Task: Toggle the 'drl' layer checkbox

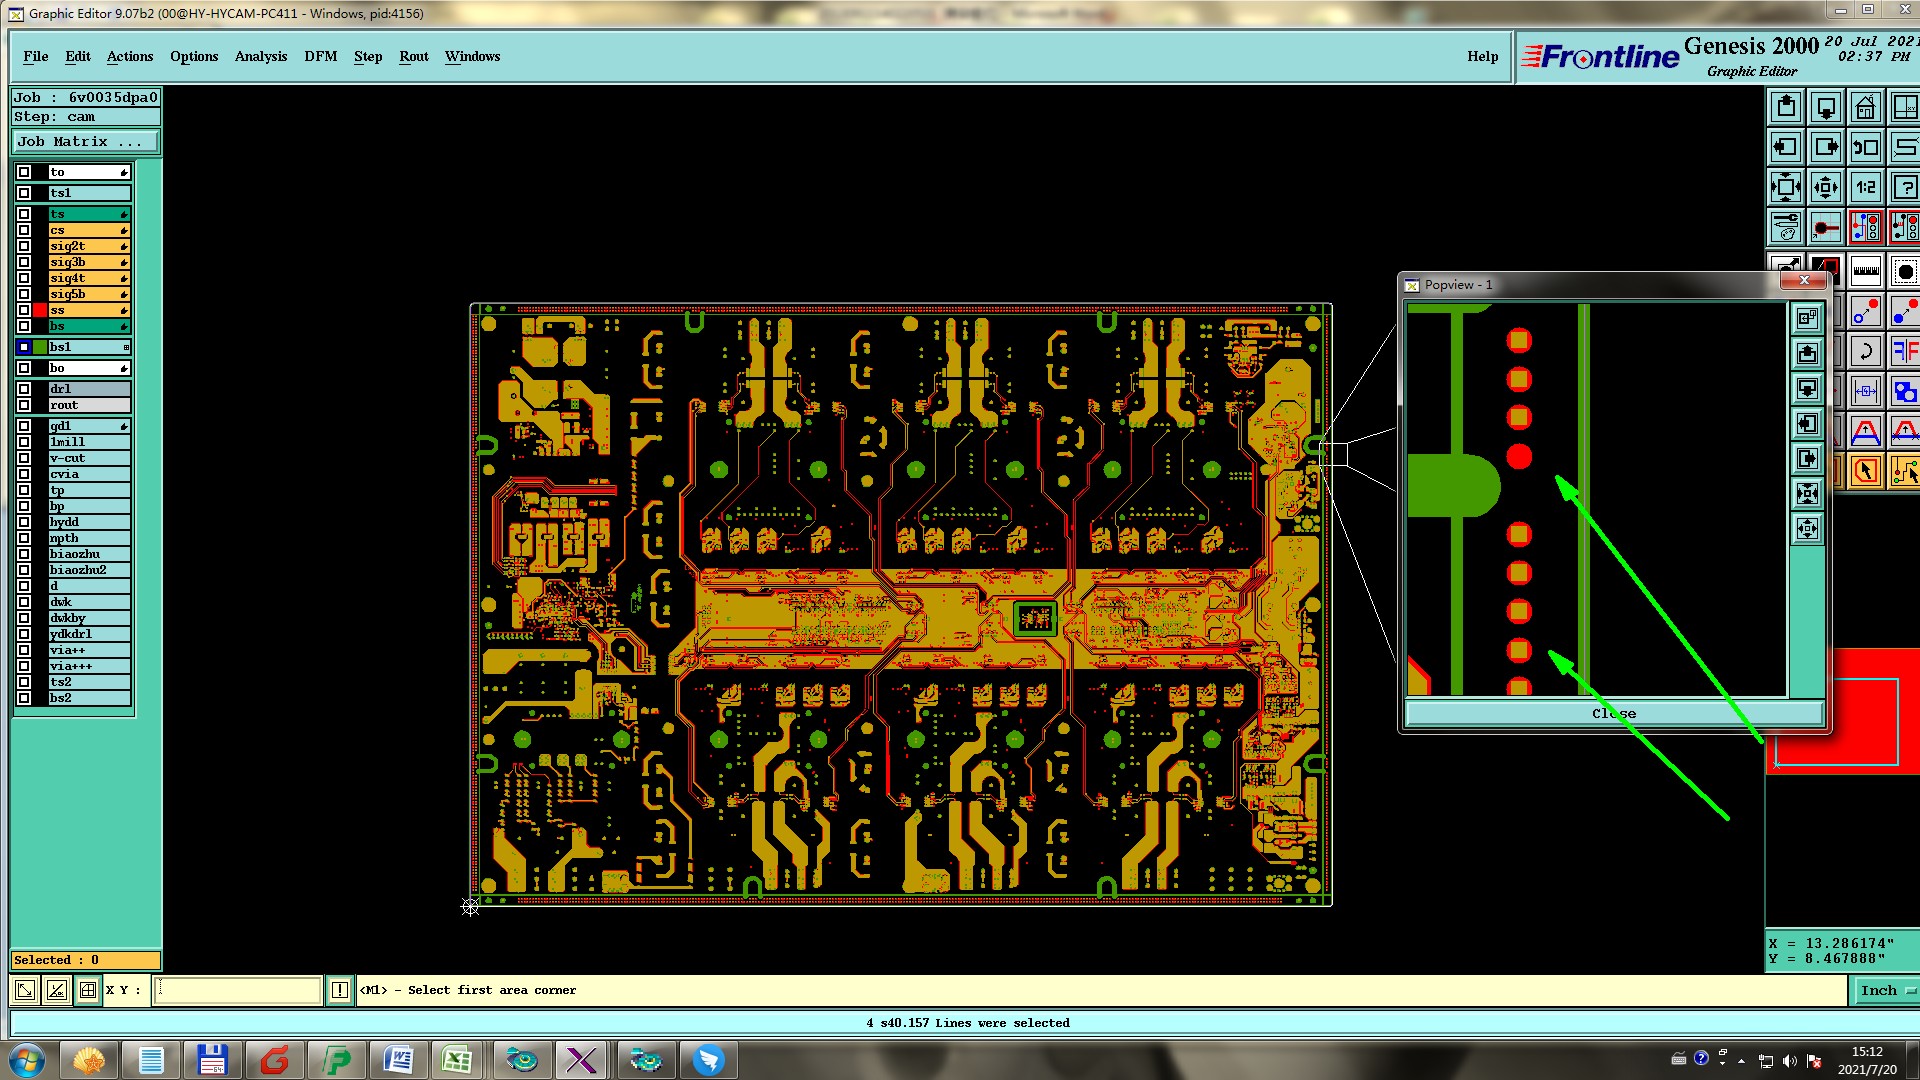Action: (x=24, y=389)
